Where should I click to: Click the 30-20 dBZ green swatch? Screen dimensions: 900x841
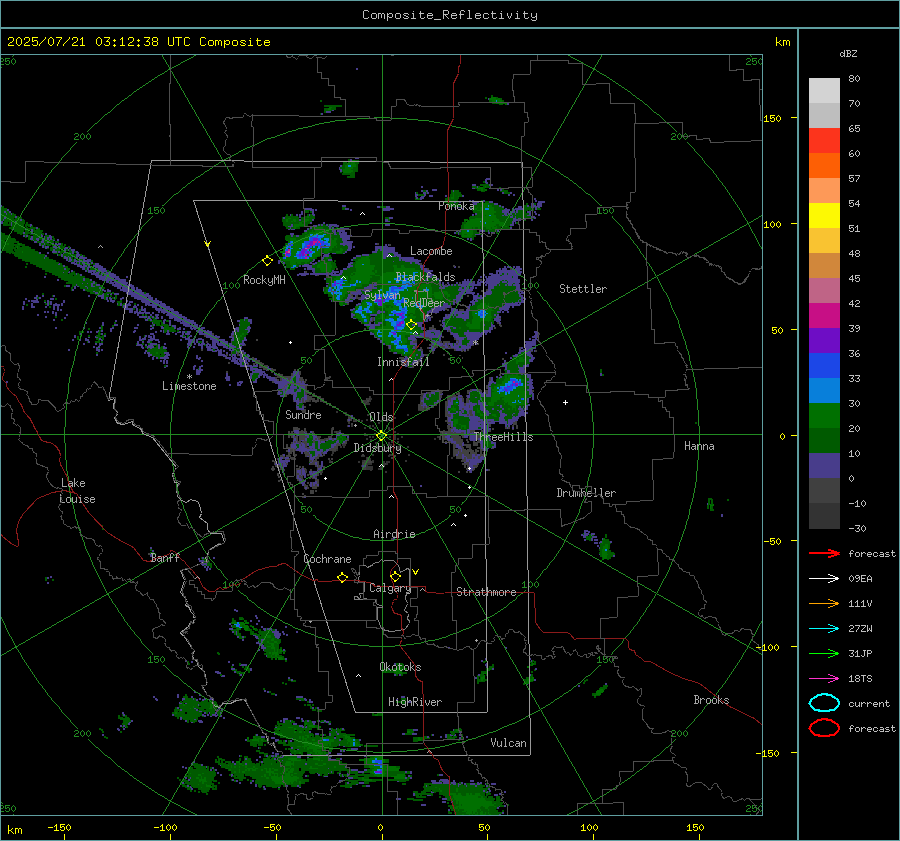824,416
